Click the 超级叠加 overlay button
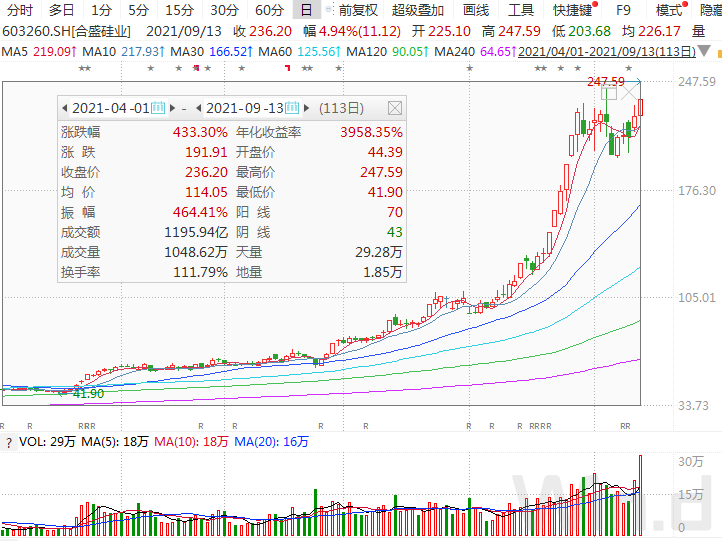Screen dimensions: 722x541 (x=416, y=10)
